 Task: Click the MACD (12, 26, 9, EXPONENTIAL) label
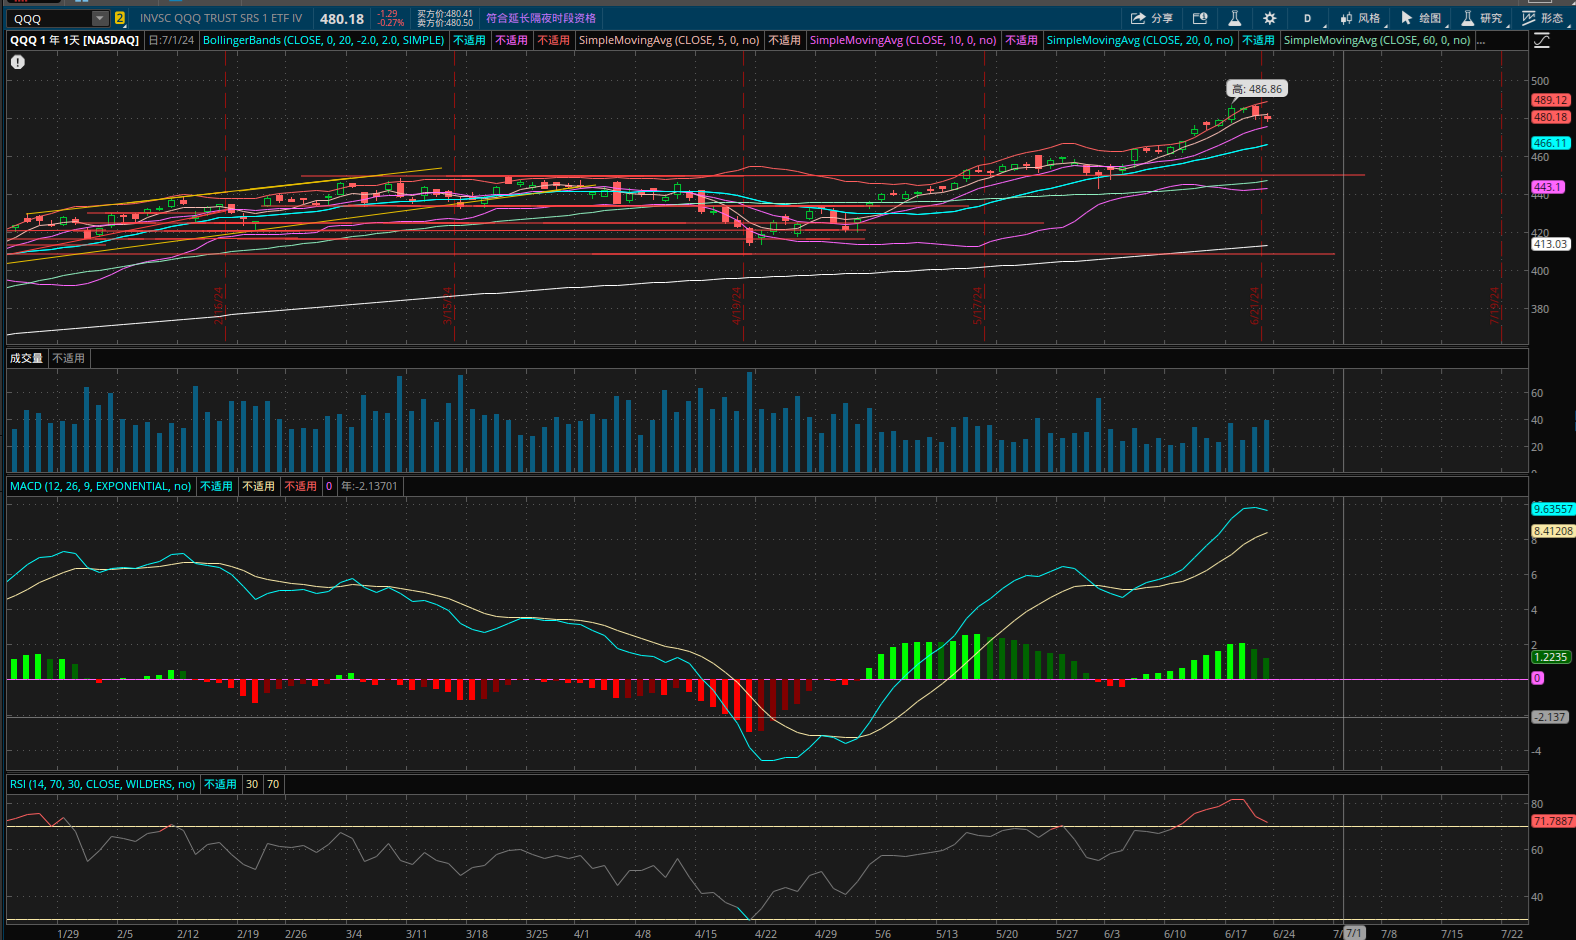[x=101, y=486]
